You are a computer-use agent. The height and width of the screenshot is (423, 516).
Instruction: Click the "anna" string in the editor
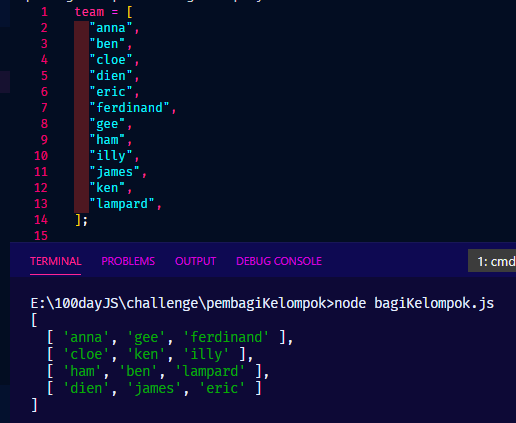[x=111, y=28]
